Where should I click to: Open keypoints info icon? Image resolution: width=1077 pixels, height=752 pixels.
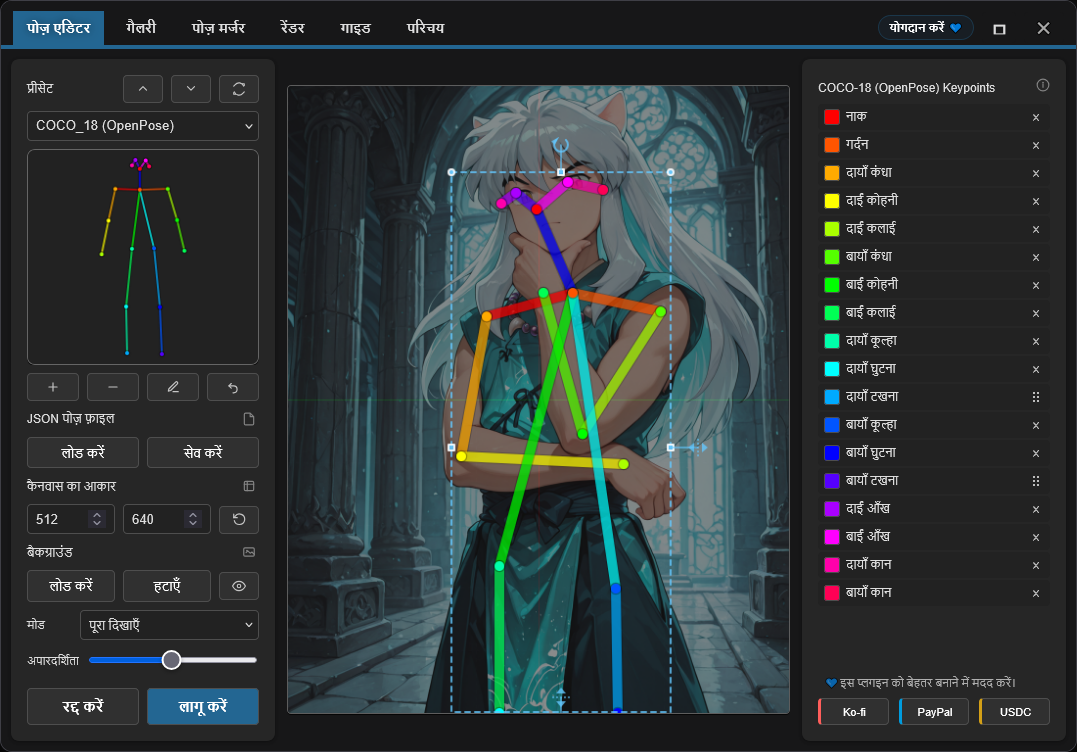(x=1043, y=85)
